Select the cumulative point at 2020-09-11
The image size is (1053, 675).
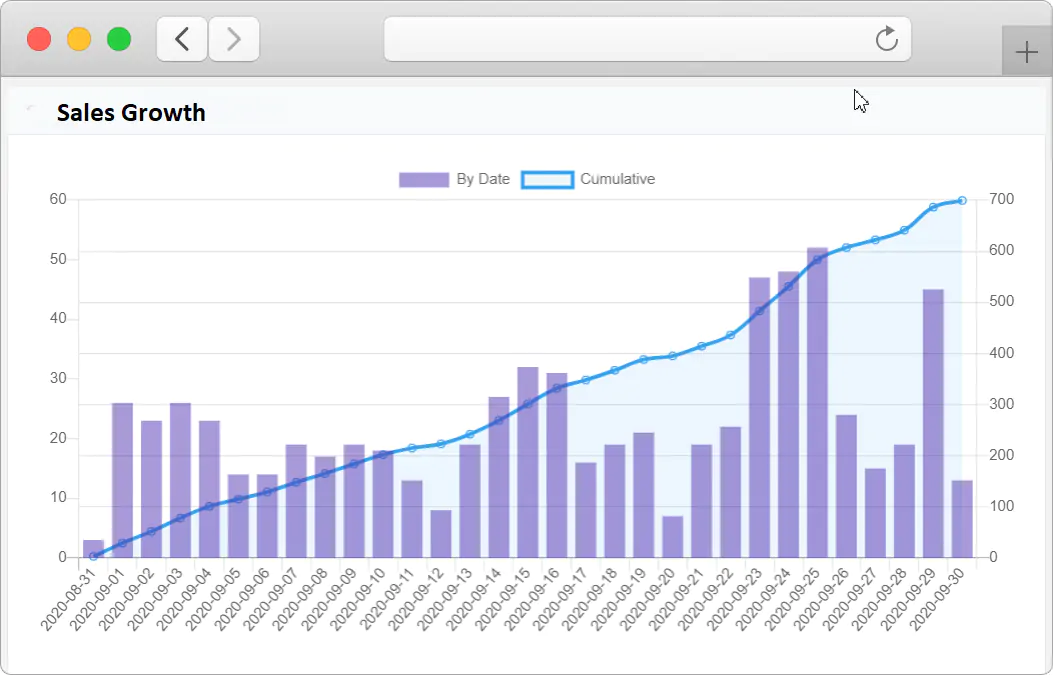[413, 447]
